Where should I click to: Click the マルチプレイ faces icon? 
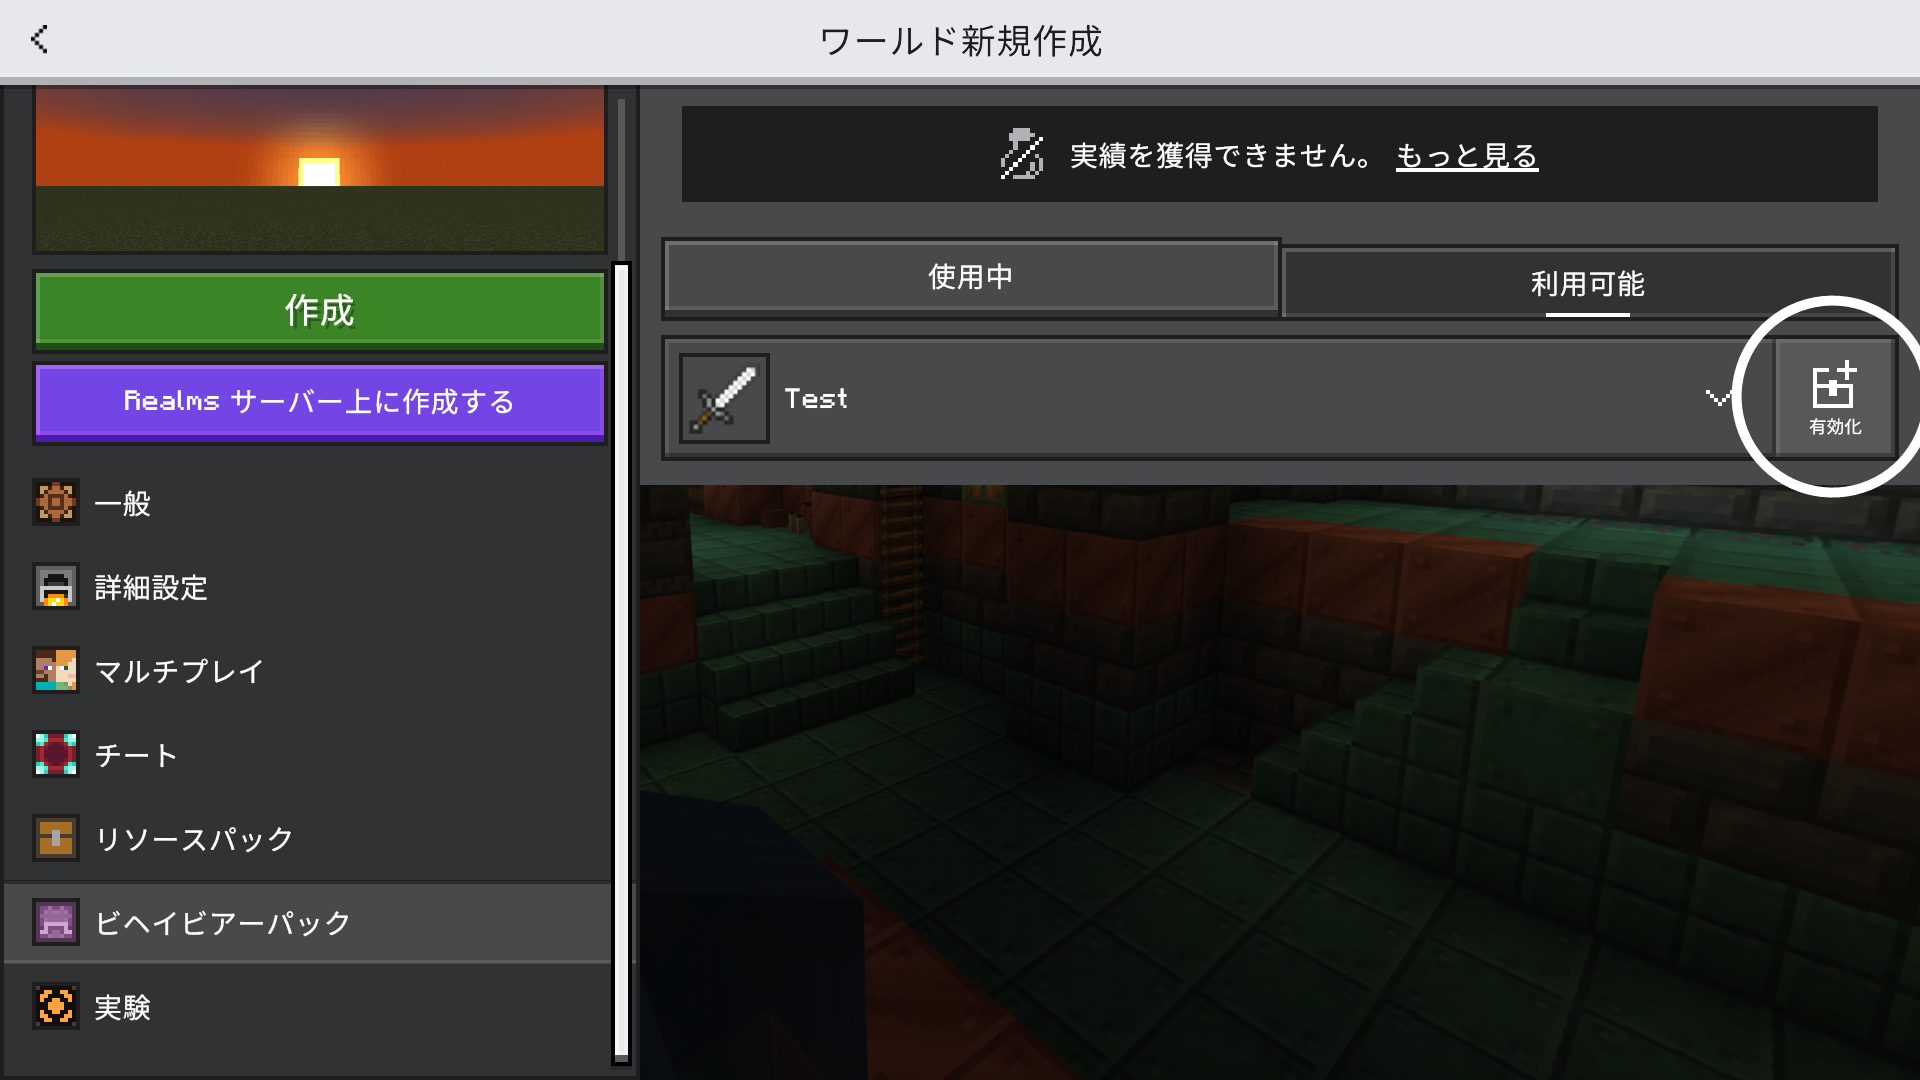point(56,671)
